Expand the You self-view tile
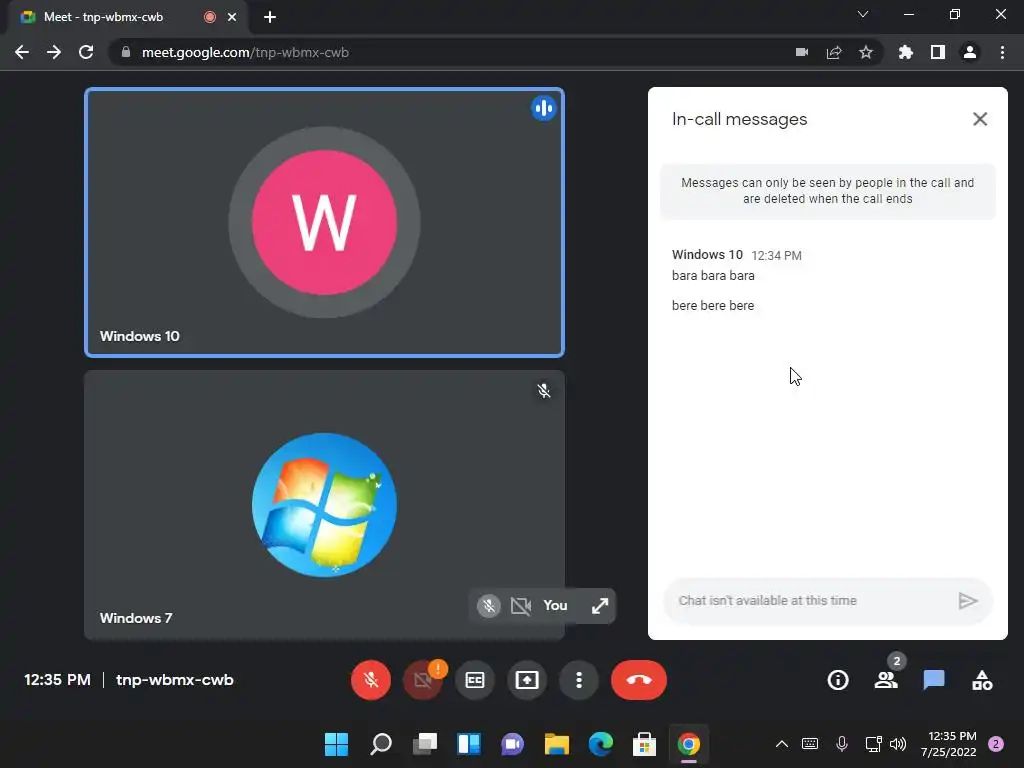1024x768 pixels. [600, 605]
